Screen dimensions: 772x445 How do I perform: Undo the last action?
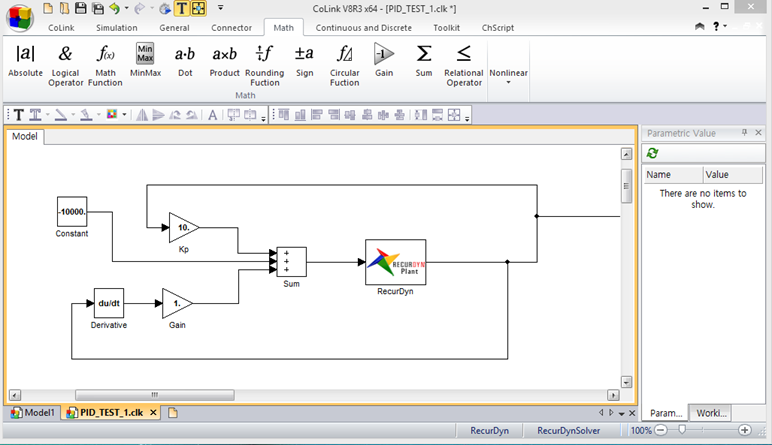[115, 8]
